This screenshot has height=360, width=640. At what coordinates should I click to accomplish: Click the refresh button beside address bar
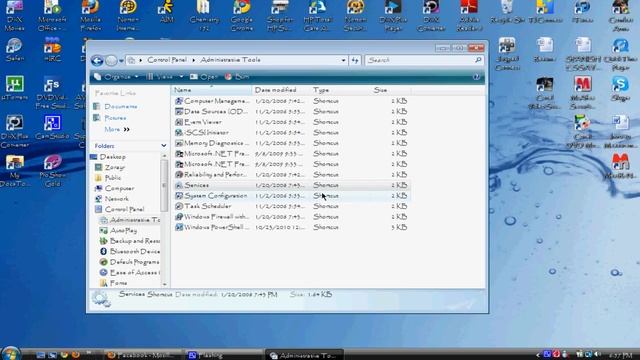click(355, 60)
